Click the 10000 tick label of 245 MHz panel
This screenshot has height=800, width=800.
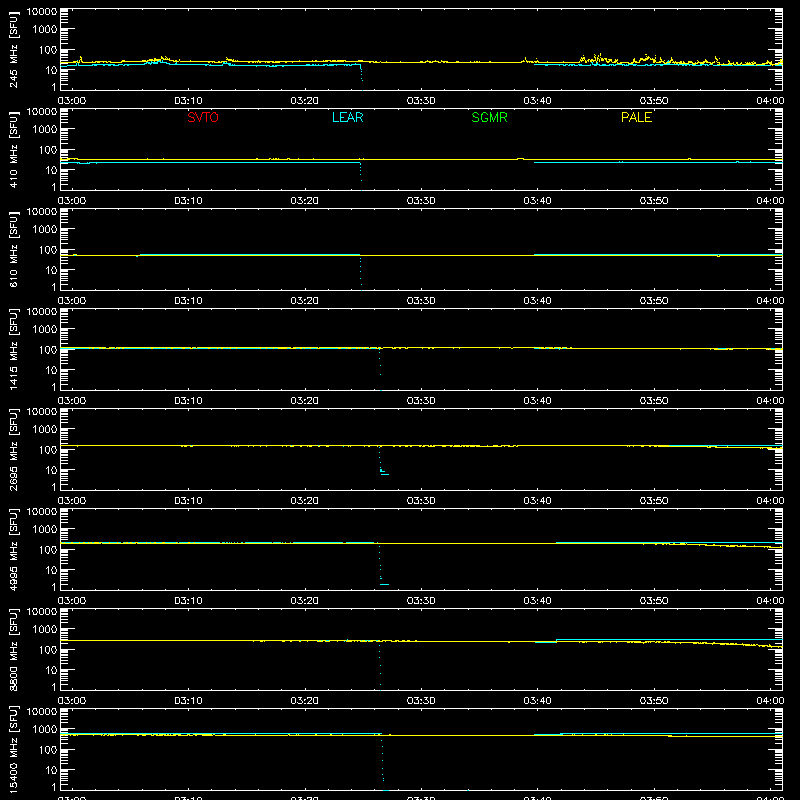tap(42, 12)
